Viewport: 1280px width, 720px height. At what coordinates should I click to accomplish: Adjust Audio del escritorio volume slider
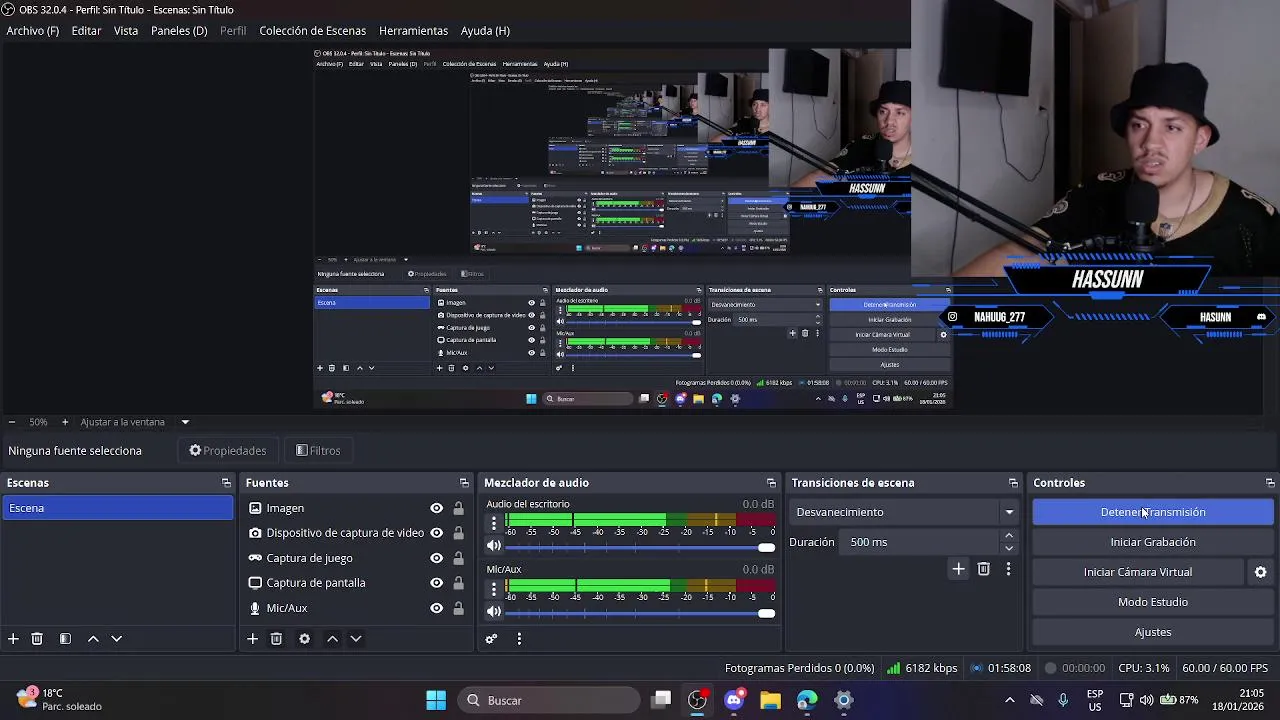[x=640, y=547]
